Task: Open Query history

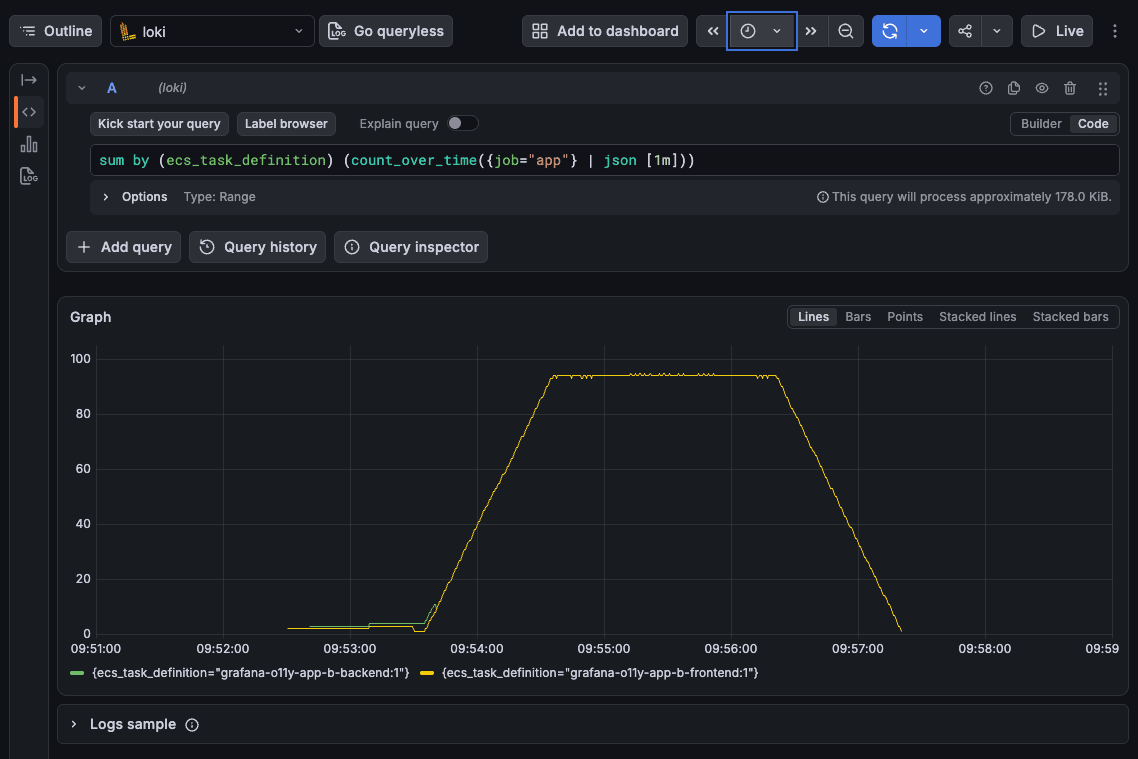Action: (258, 247)
